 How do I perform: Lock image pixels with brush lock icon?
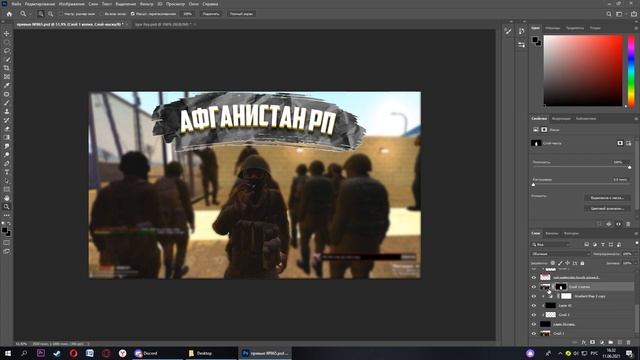560,263
